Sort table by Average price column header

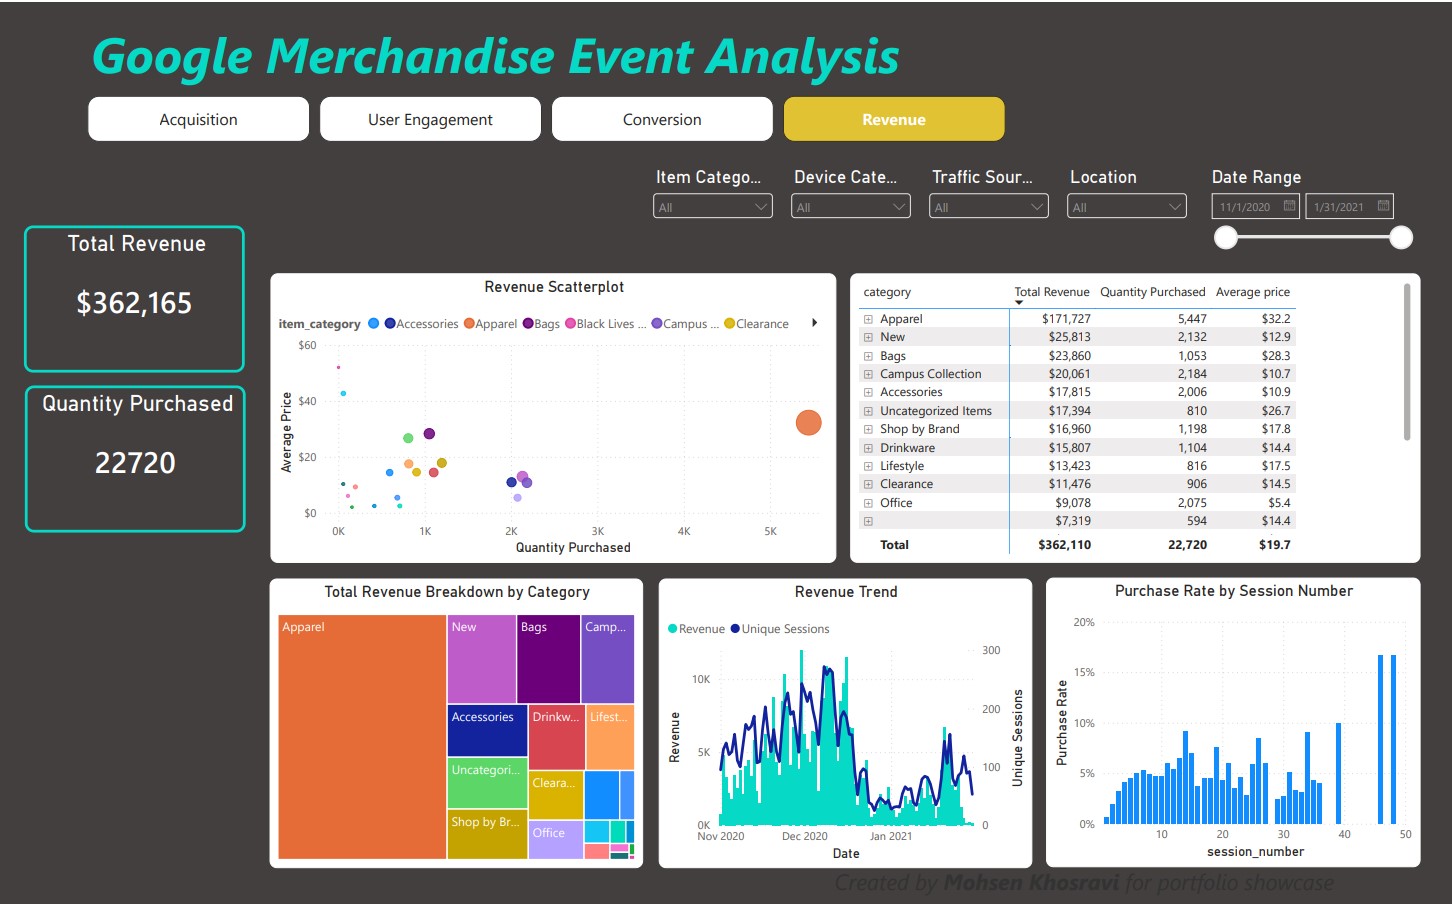pos(1253,292)
